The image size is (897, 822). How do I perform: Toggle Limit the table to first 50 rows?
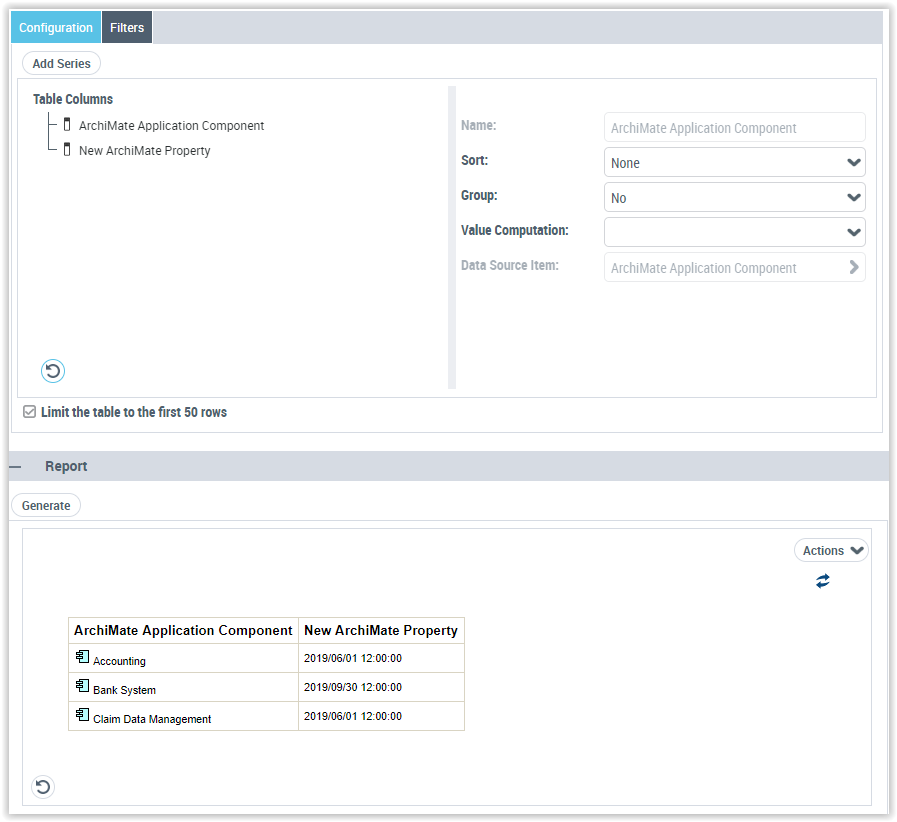[x=30, y=412]
